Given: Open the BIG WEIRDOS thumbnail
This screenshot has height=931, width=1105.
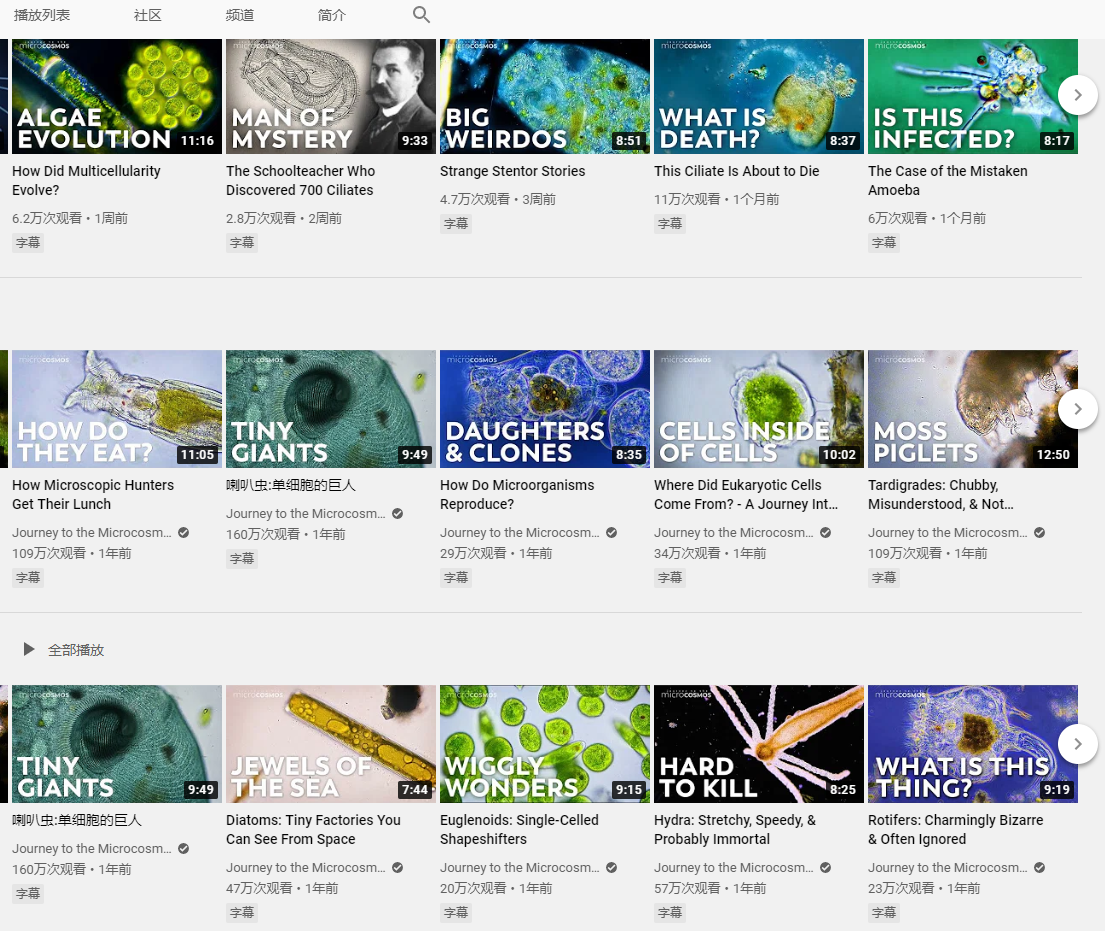Looking at the screenshot, I should pyautogui.click(x=545, y=96).
